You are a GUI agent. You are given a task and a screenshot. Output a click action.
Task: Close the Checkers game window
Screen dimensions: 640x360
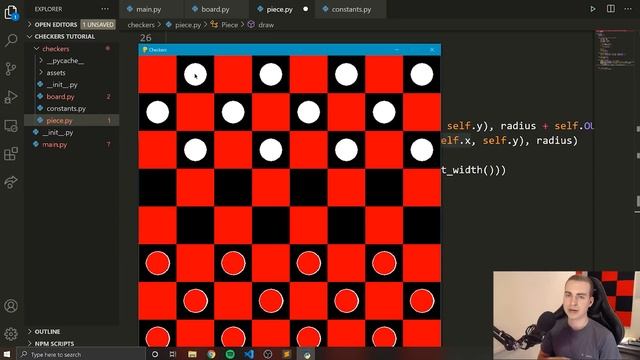432,50
